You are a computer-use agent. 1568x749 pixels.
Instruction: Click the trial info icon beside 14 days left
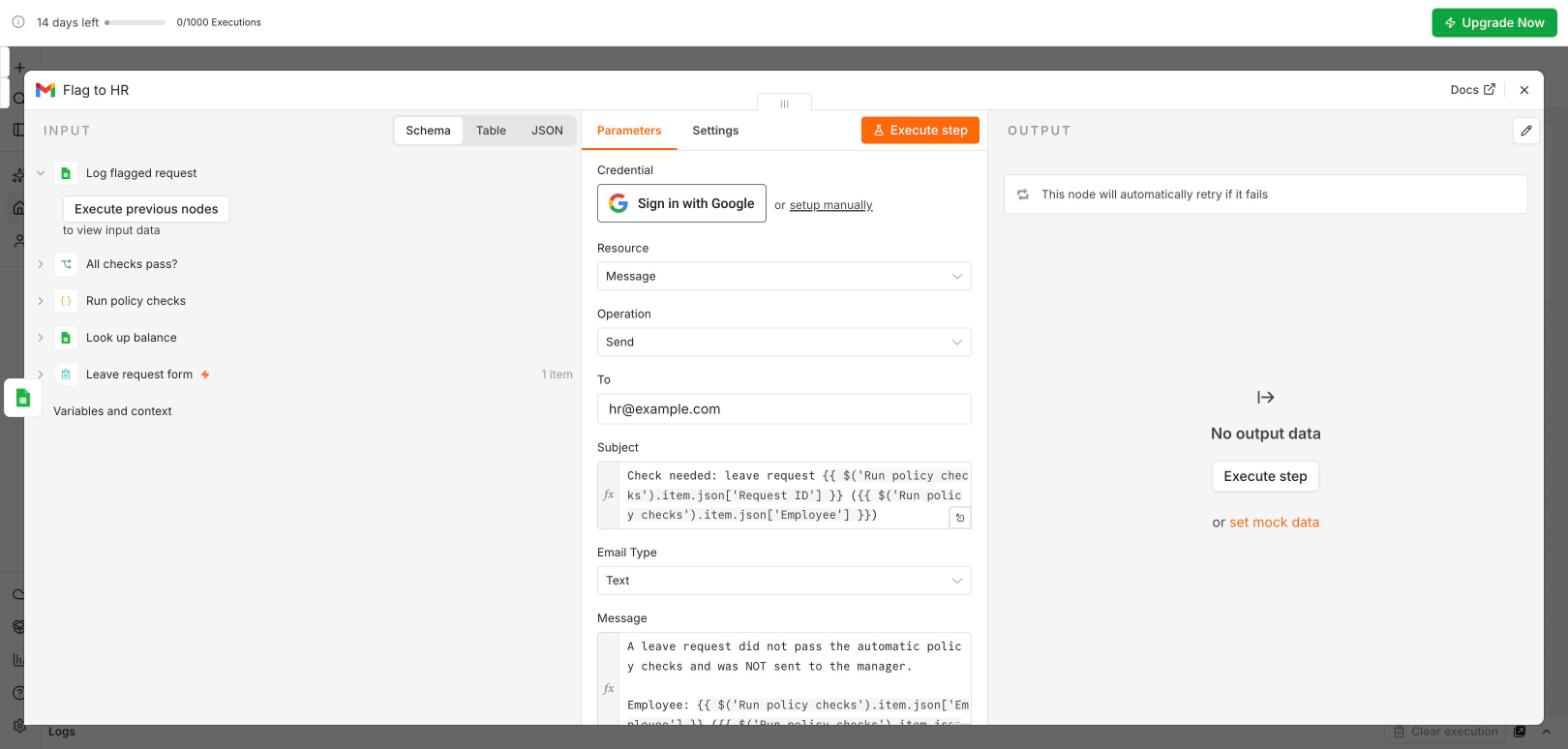tap(18, 22)
